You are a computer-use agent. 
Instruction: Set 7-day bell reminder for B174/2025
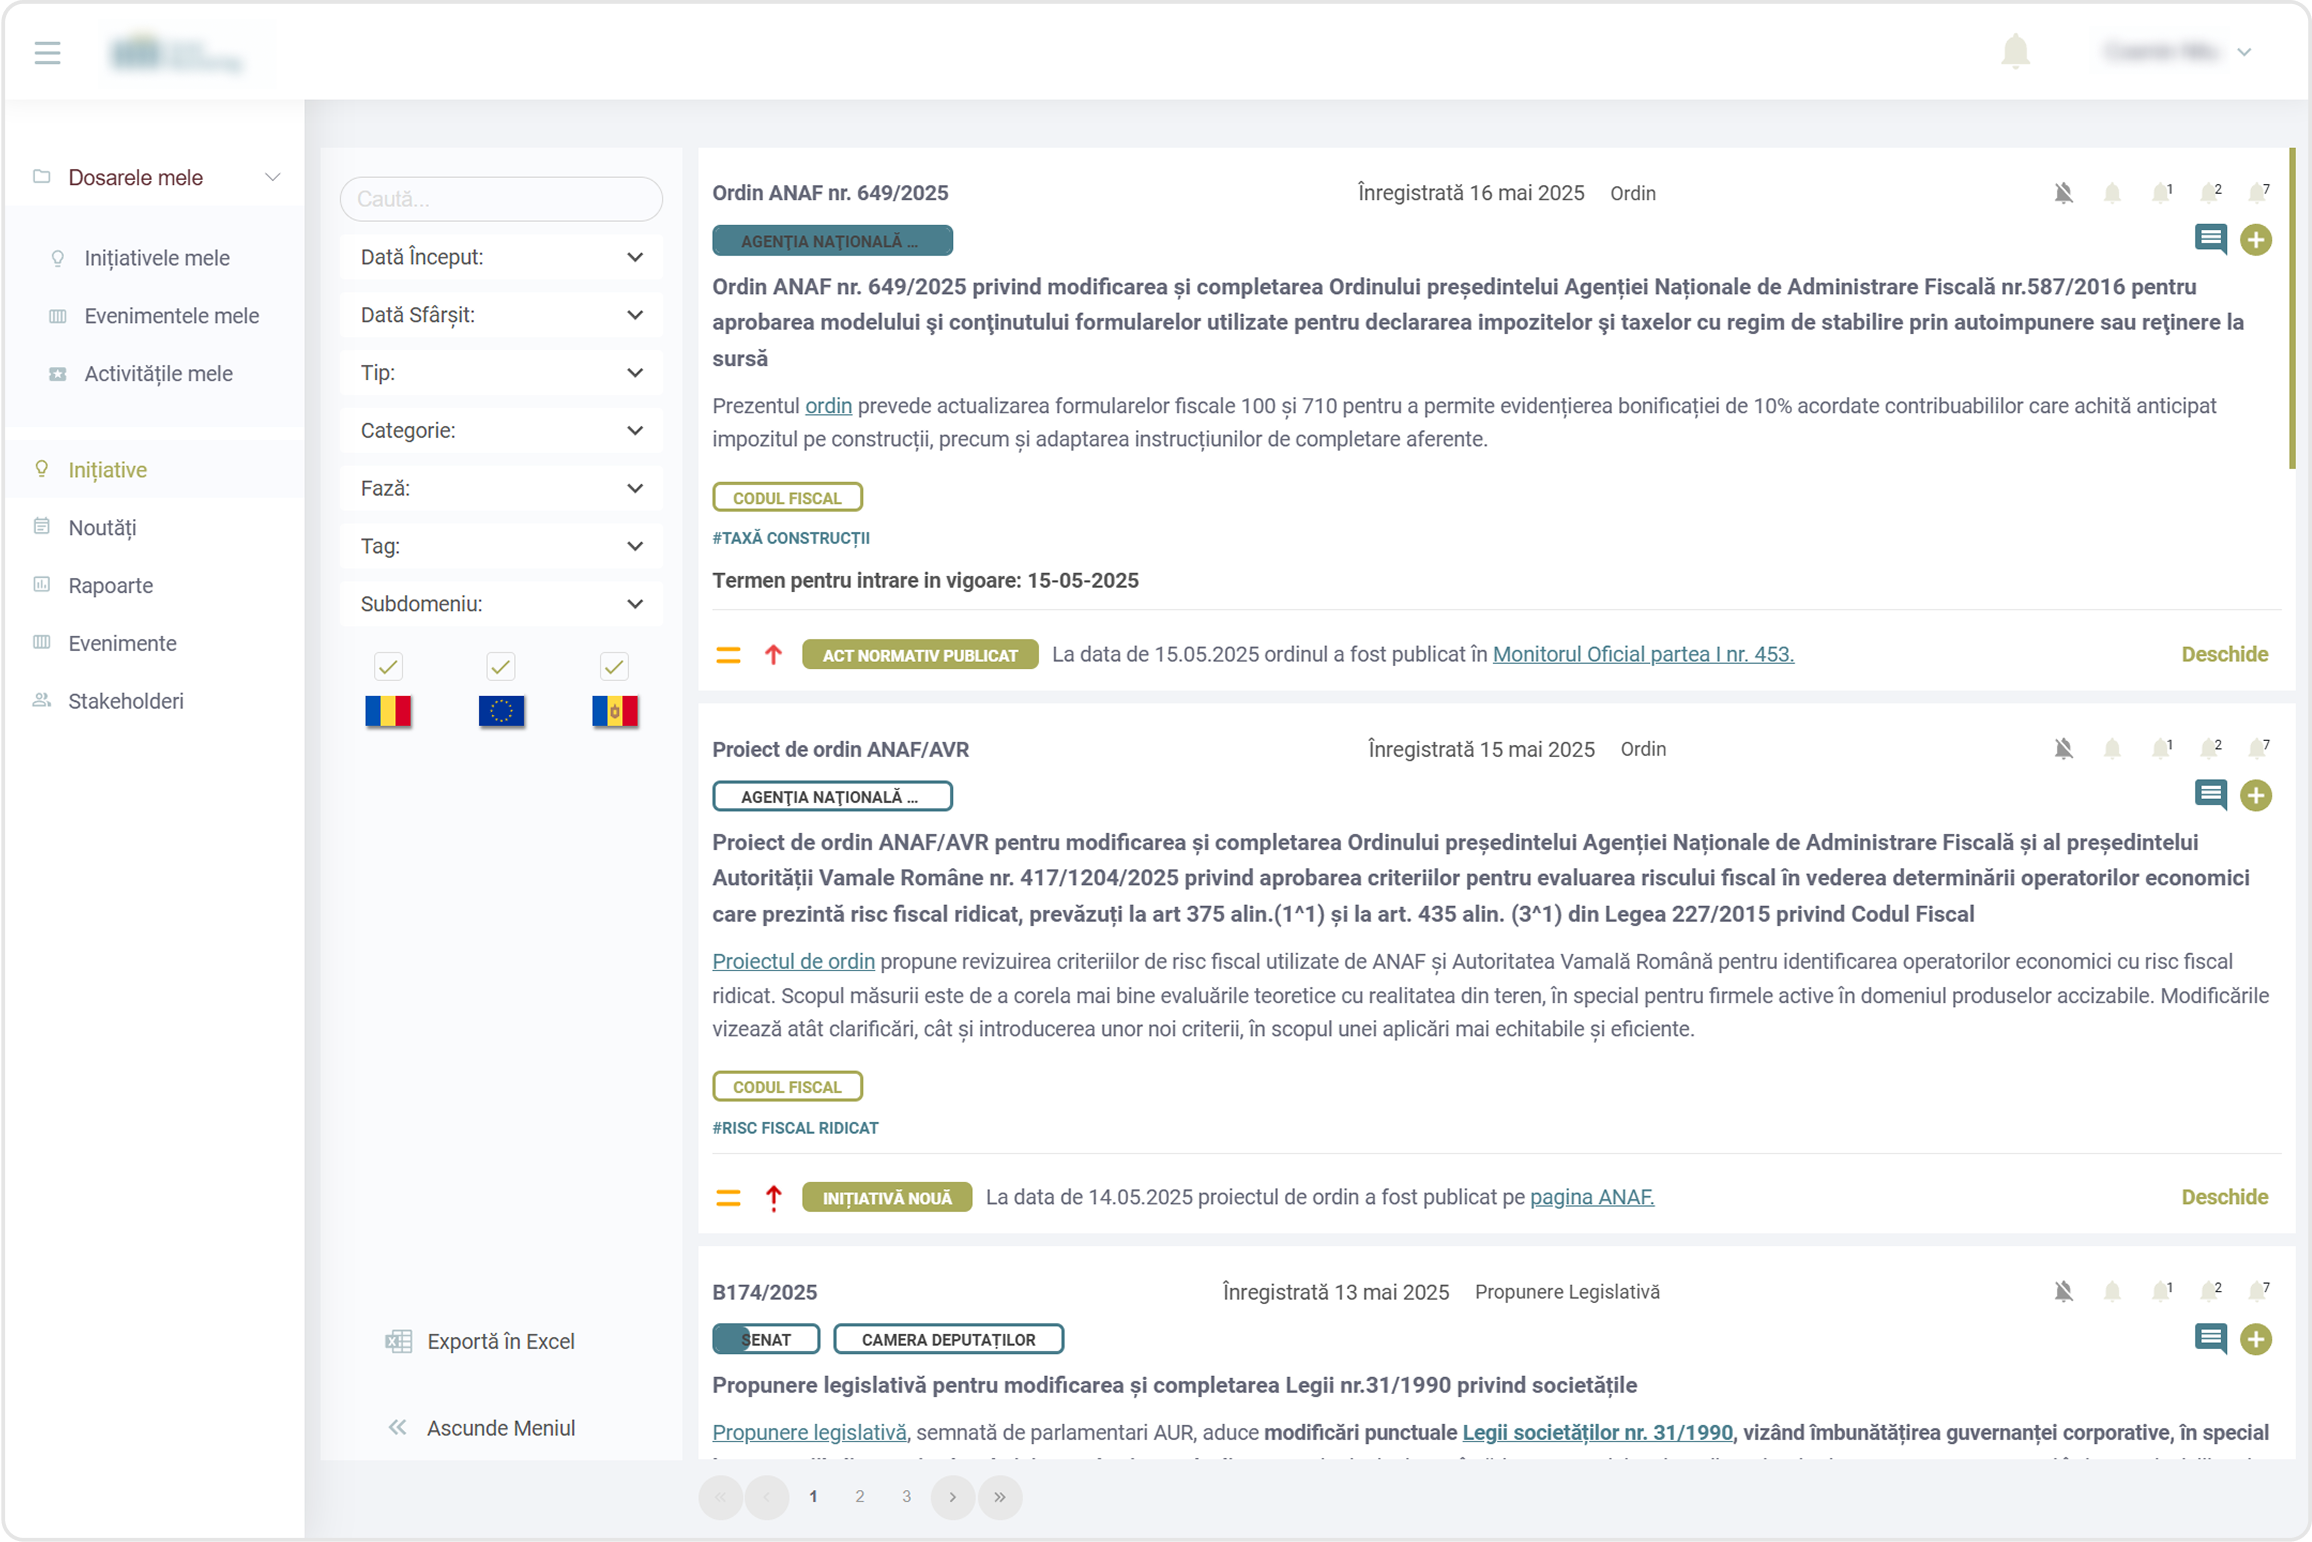[x=2258, y=1292]
